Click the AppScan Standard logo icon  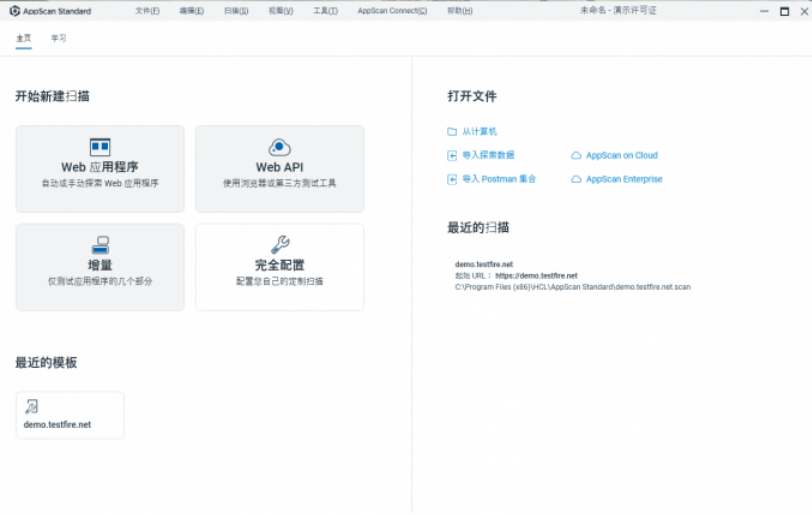(14, 11)
